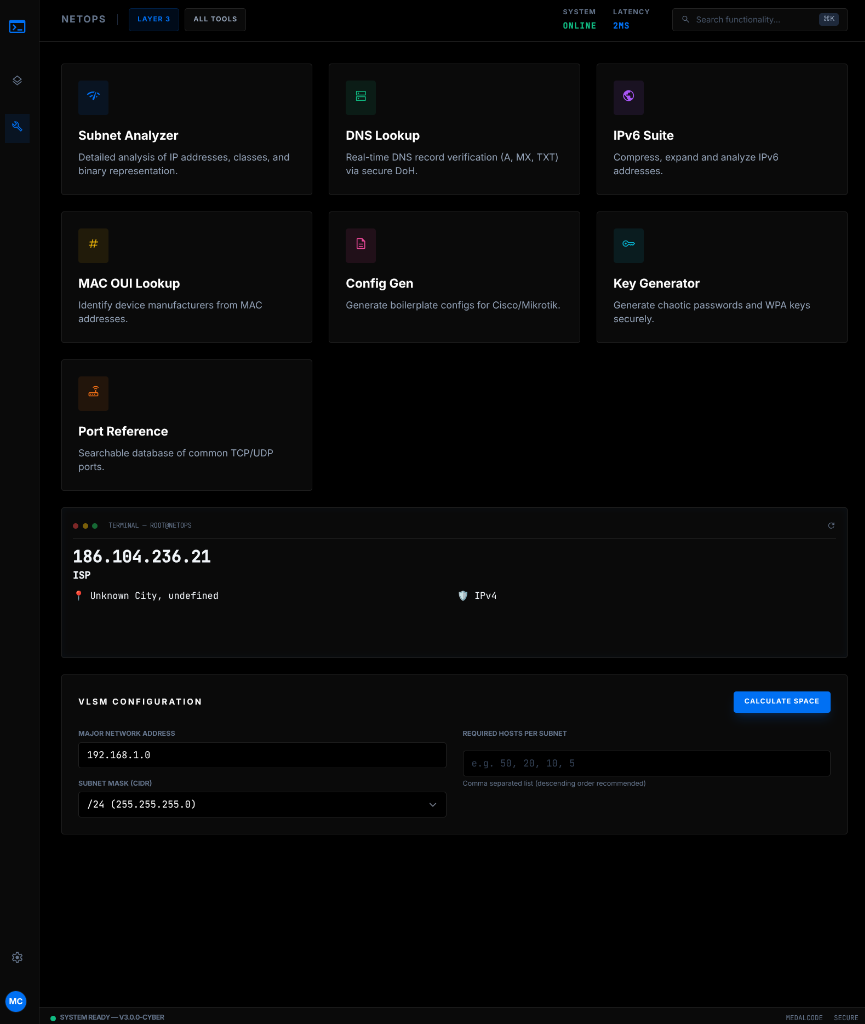Click the terminal icon in the sidebar
The image size is (865, 1024).
coord(17,25)
